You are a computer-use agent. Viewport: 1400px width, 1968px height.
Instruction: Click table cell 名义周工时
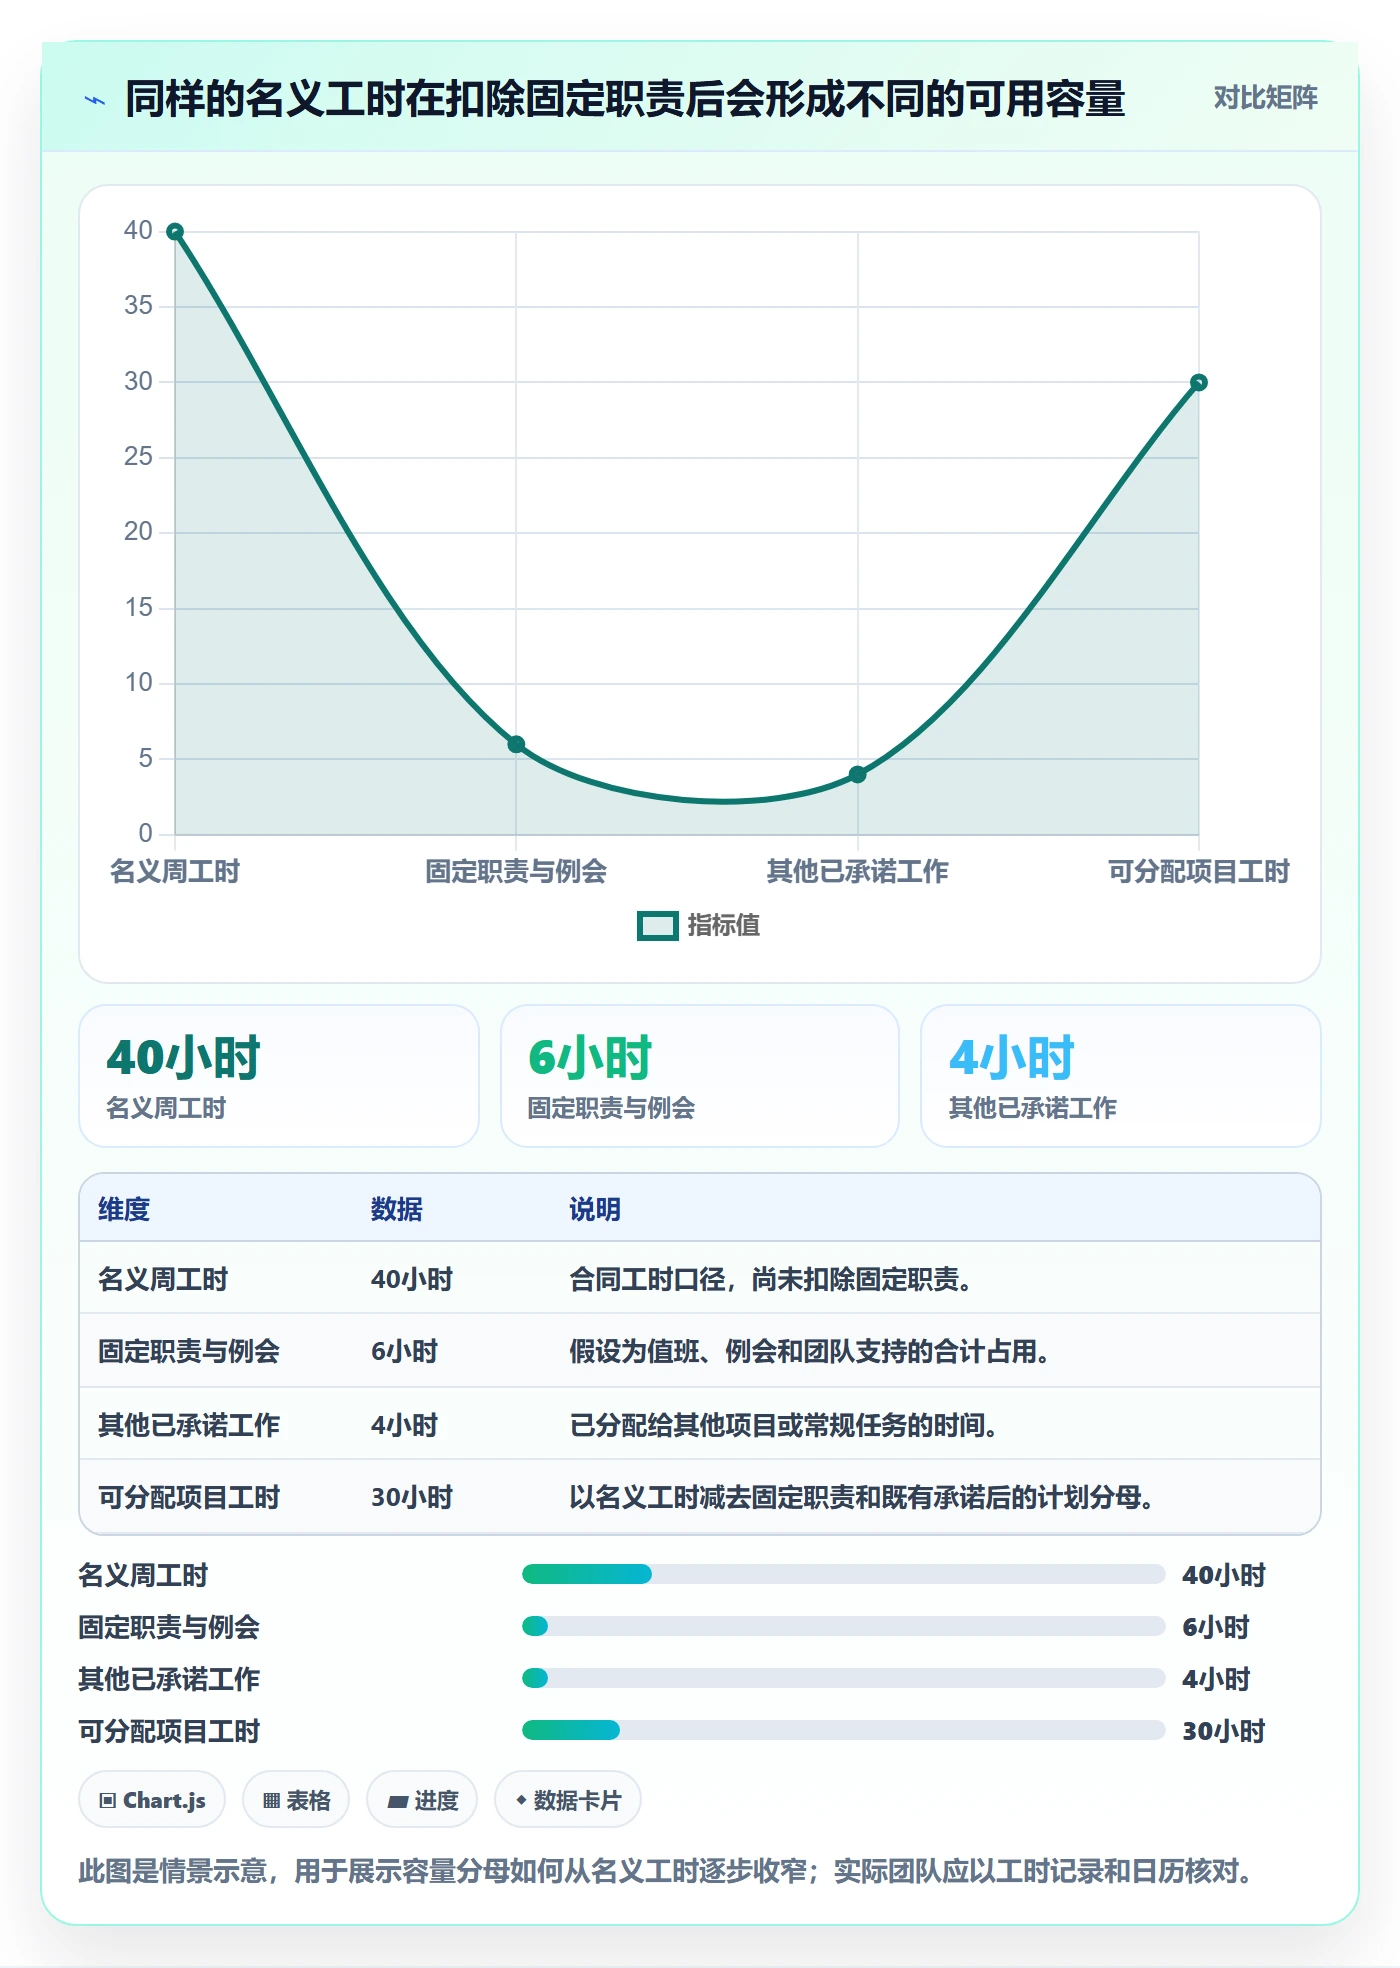(x=163, y=1280)
